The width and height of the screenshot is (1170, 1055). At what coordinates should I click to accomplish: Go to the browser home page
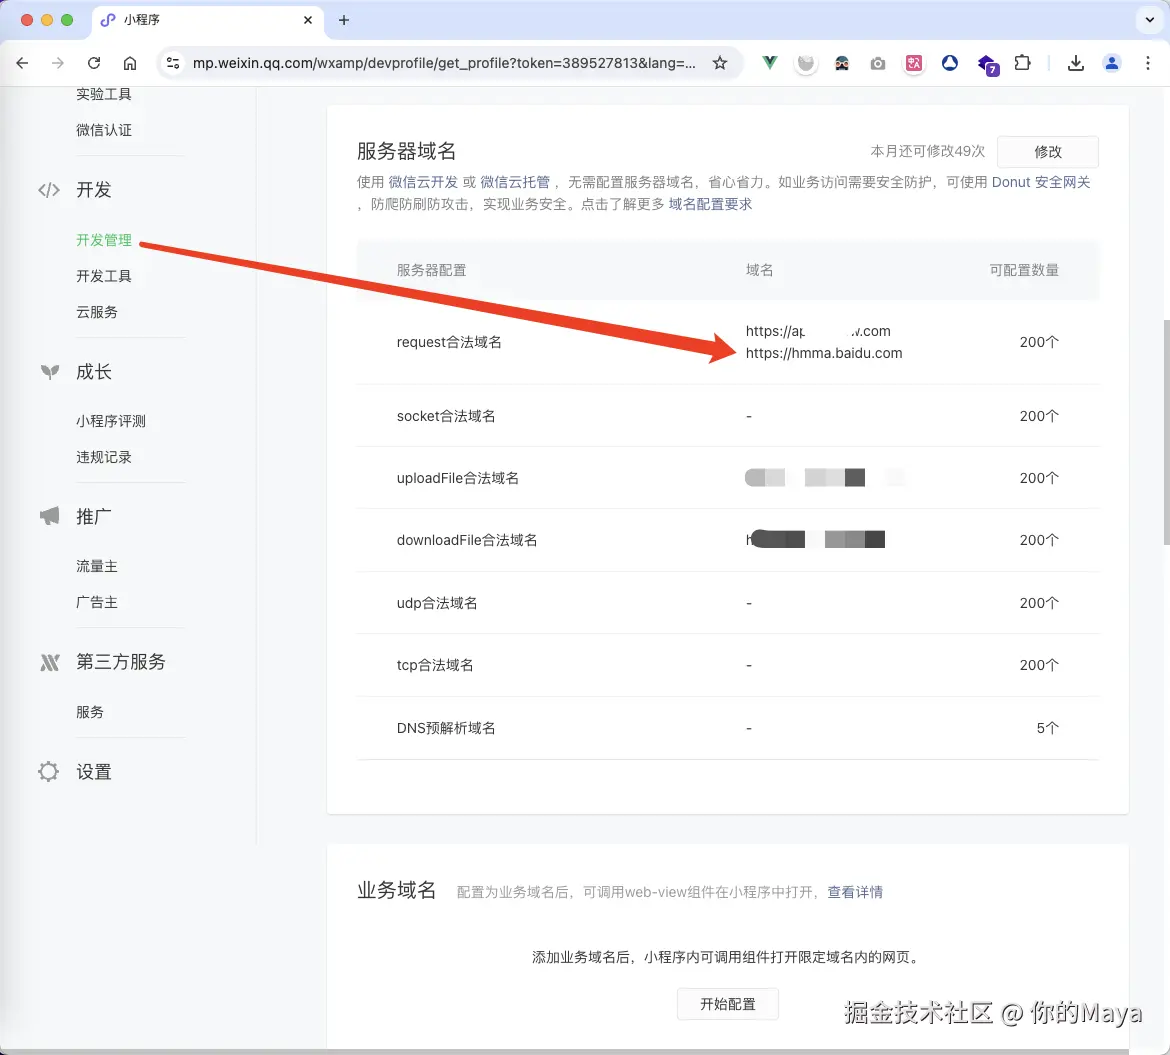[x=130, y=63]
